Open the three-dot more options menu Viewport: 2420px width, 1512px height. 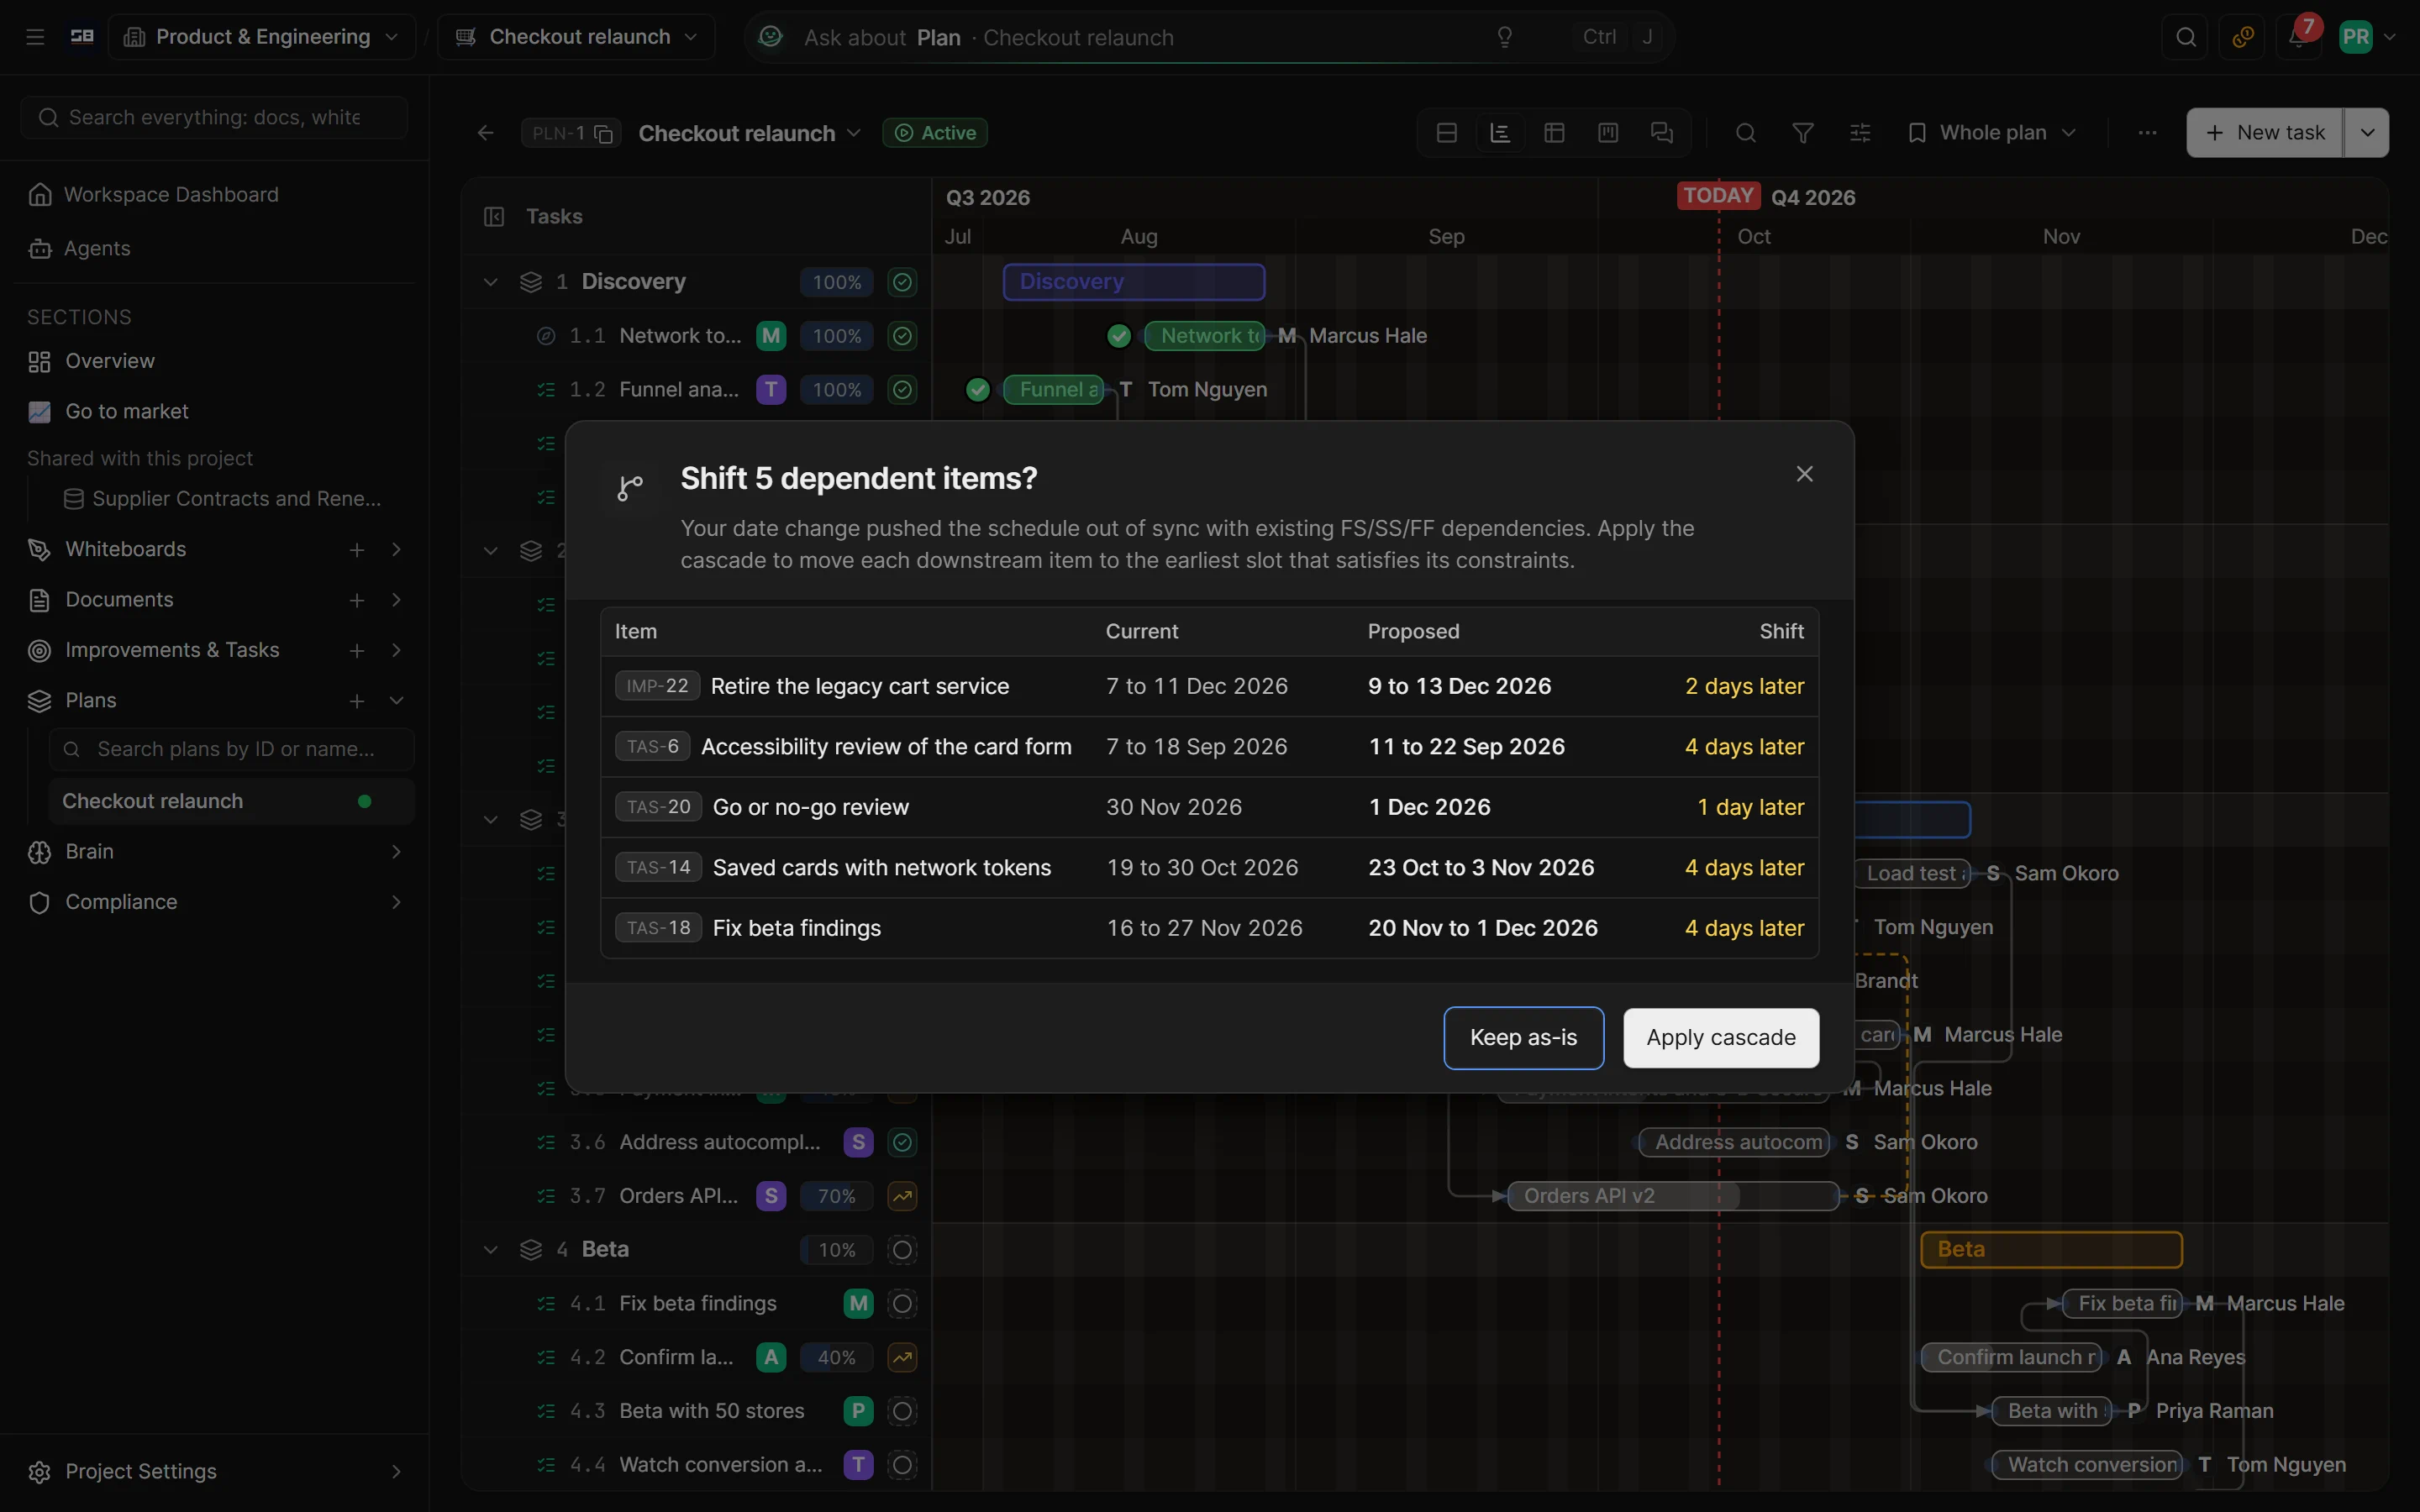(2147, 133)
